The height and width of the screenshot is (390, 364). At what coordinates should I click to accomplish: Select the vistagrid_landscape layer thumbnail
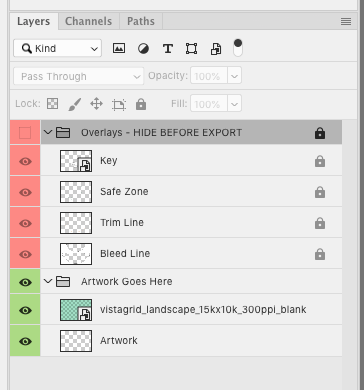pyautogui.click(x=76, y=310)
